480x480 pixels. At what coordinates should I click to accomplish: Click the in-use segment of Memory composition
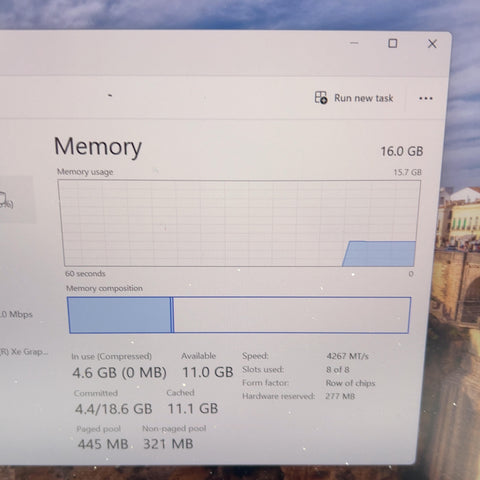pos(120,315)
